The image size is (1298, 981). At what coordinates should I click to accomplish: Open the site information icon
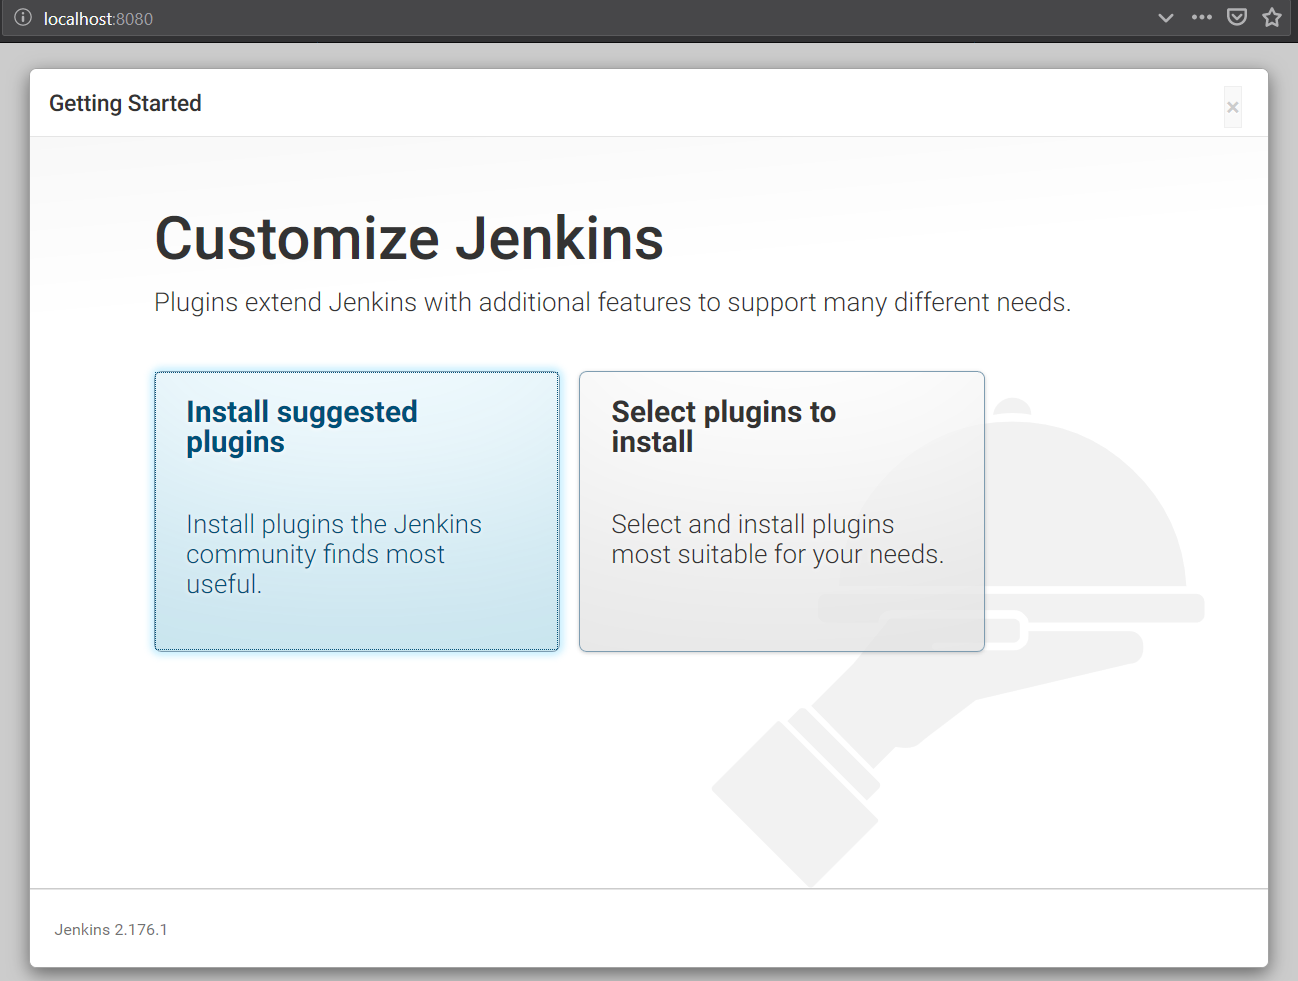[x=23, y=18]
